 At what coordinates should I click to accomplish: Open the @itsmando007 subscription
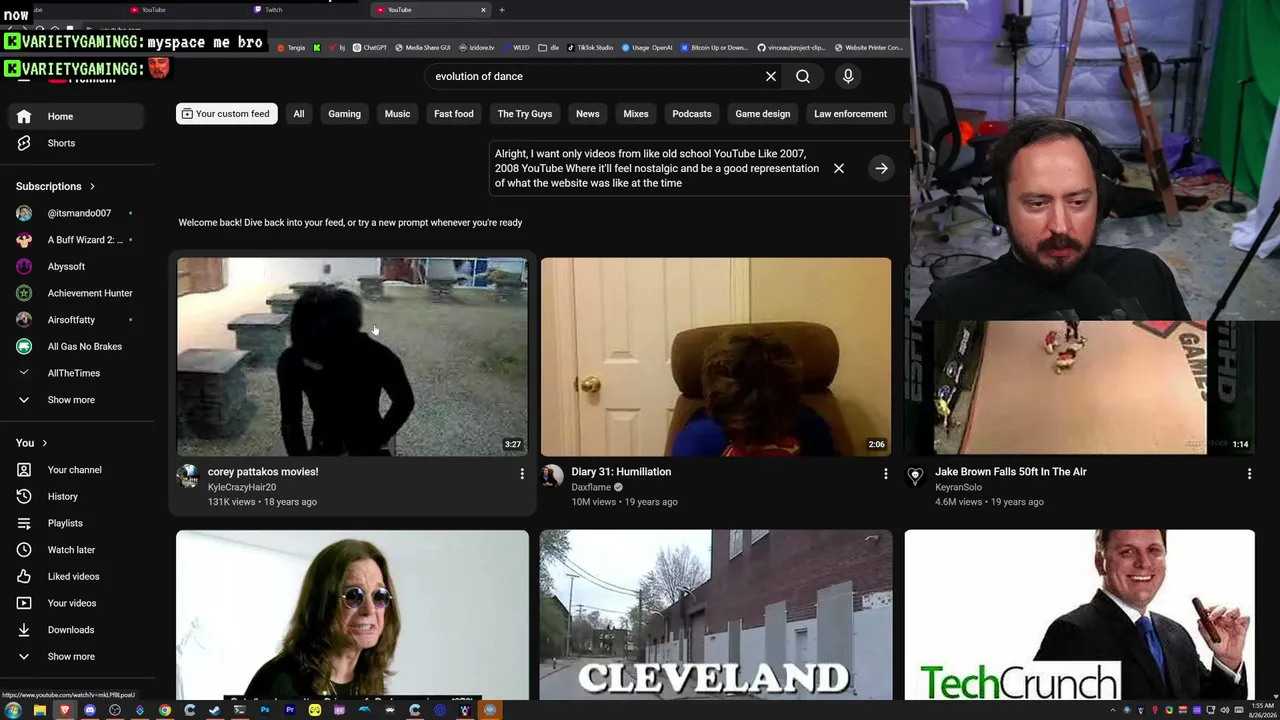click(x=78, y=213)
